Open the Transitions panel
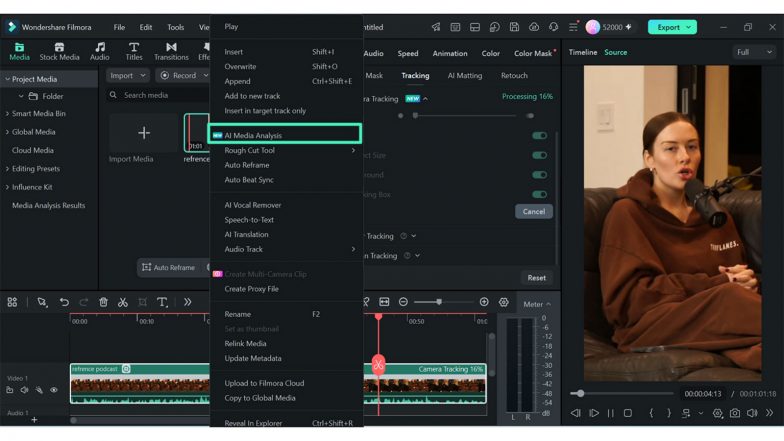The image size is (784, 441). point(171,52)
